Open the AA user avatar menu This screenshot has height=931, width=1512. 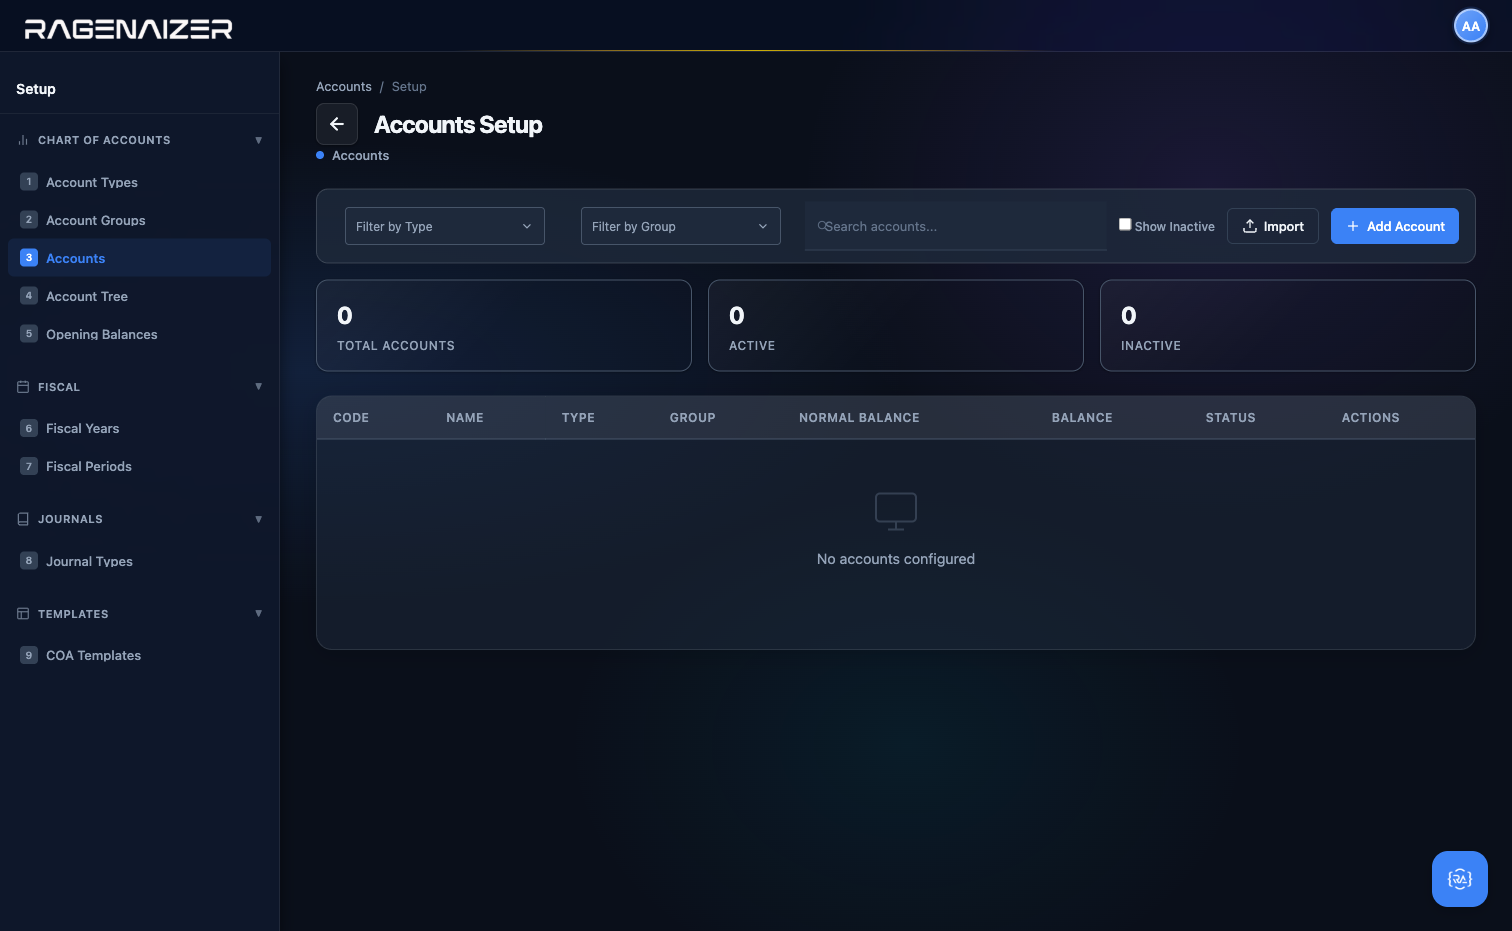coord(1470,27)
